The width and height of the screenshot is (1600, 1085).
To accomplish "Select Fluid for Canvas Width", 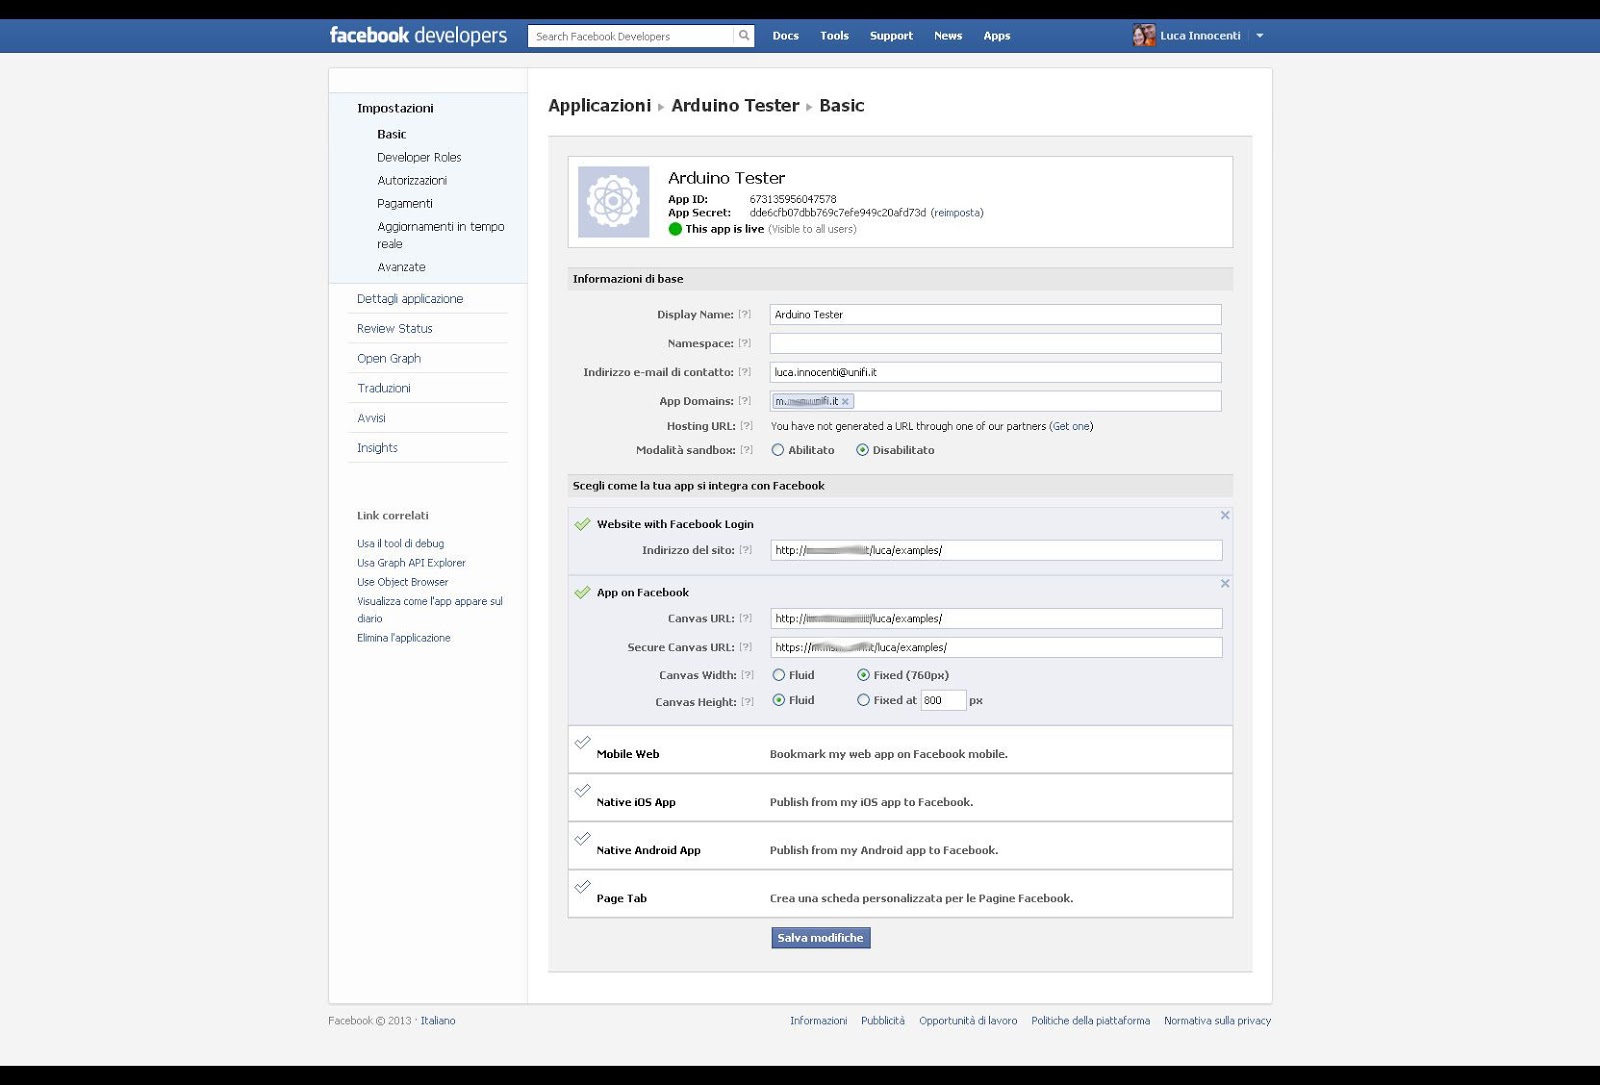I will 778,675.
